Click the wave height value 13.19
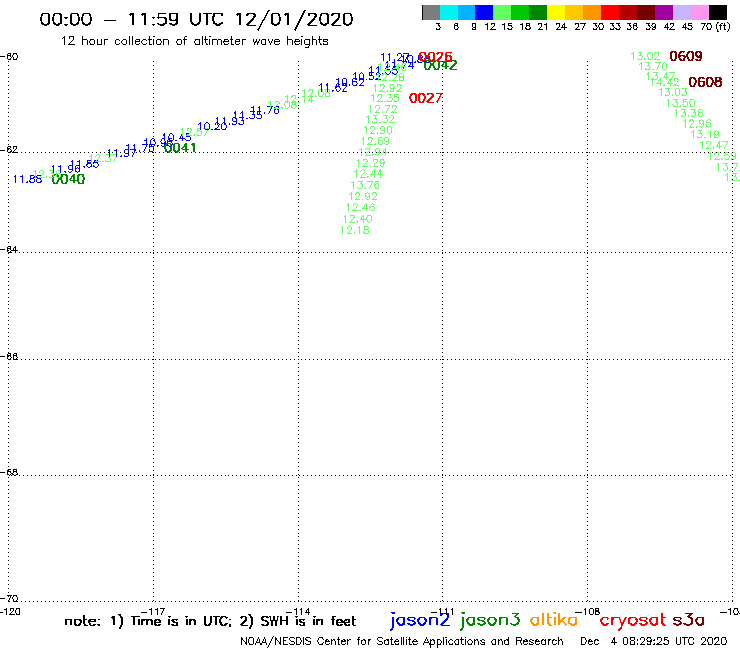740x650 pixels. point(705,135)
